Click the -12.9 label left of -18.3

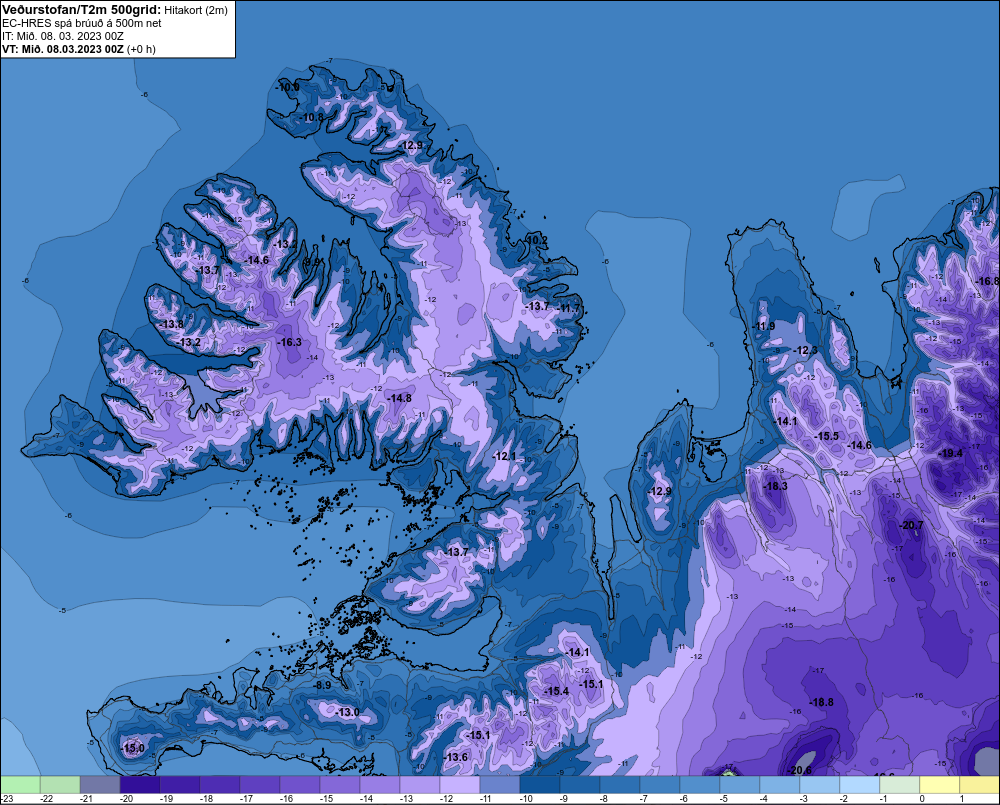click(x=659, y=491)
